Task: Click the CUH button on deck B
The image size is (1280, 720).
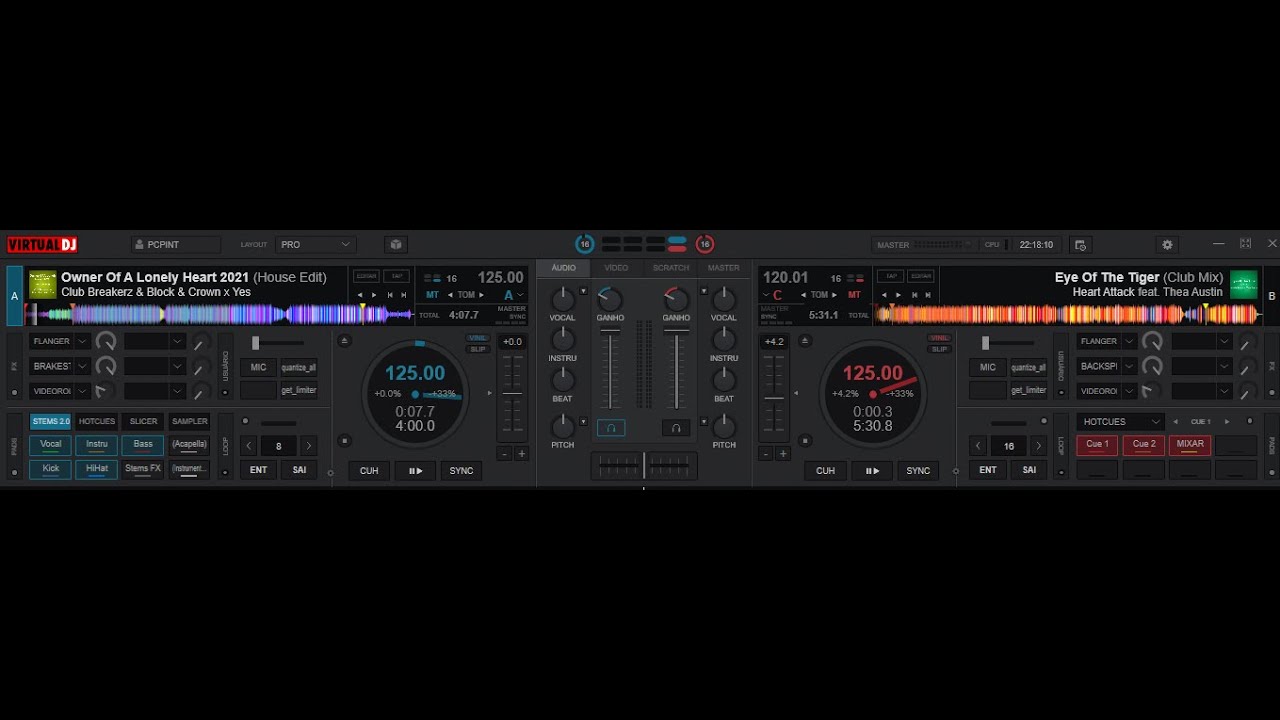Action: click(825, 471)
